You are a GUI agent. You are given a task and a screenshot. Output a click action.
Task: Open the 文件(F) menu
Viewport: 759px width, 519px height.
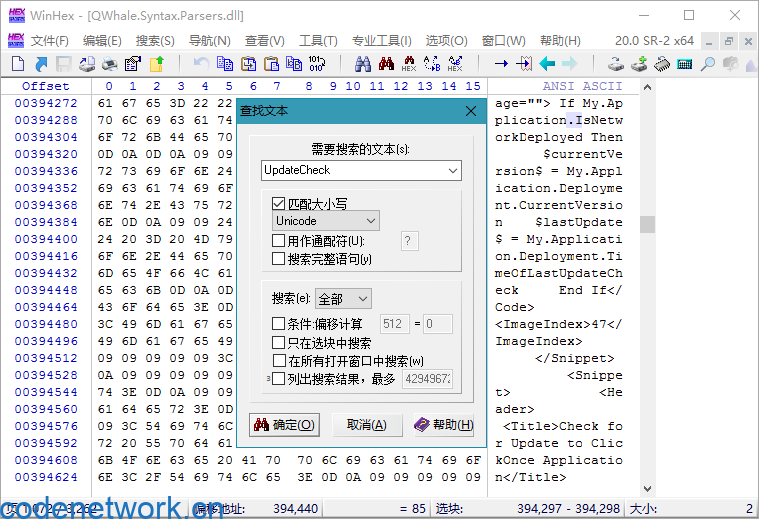[x=50, y=41]
